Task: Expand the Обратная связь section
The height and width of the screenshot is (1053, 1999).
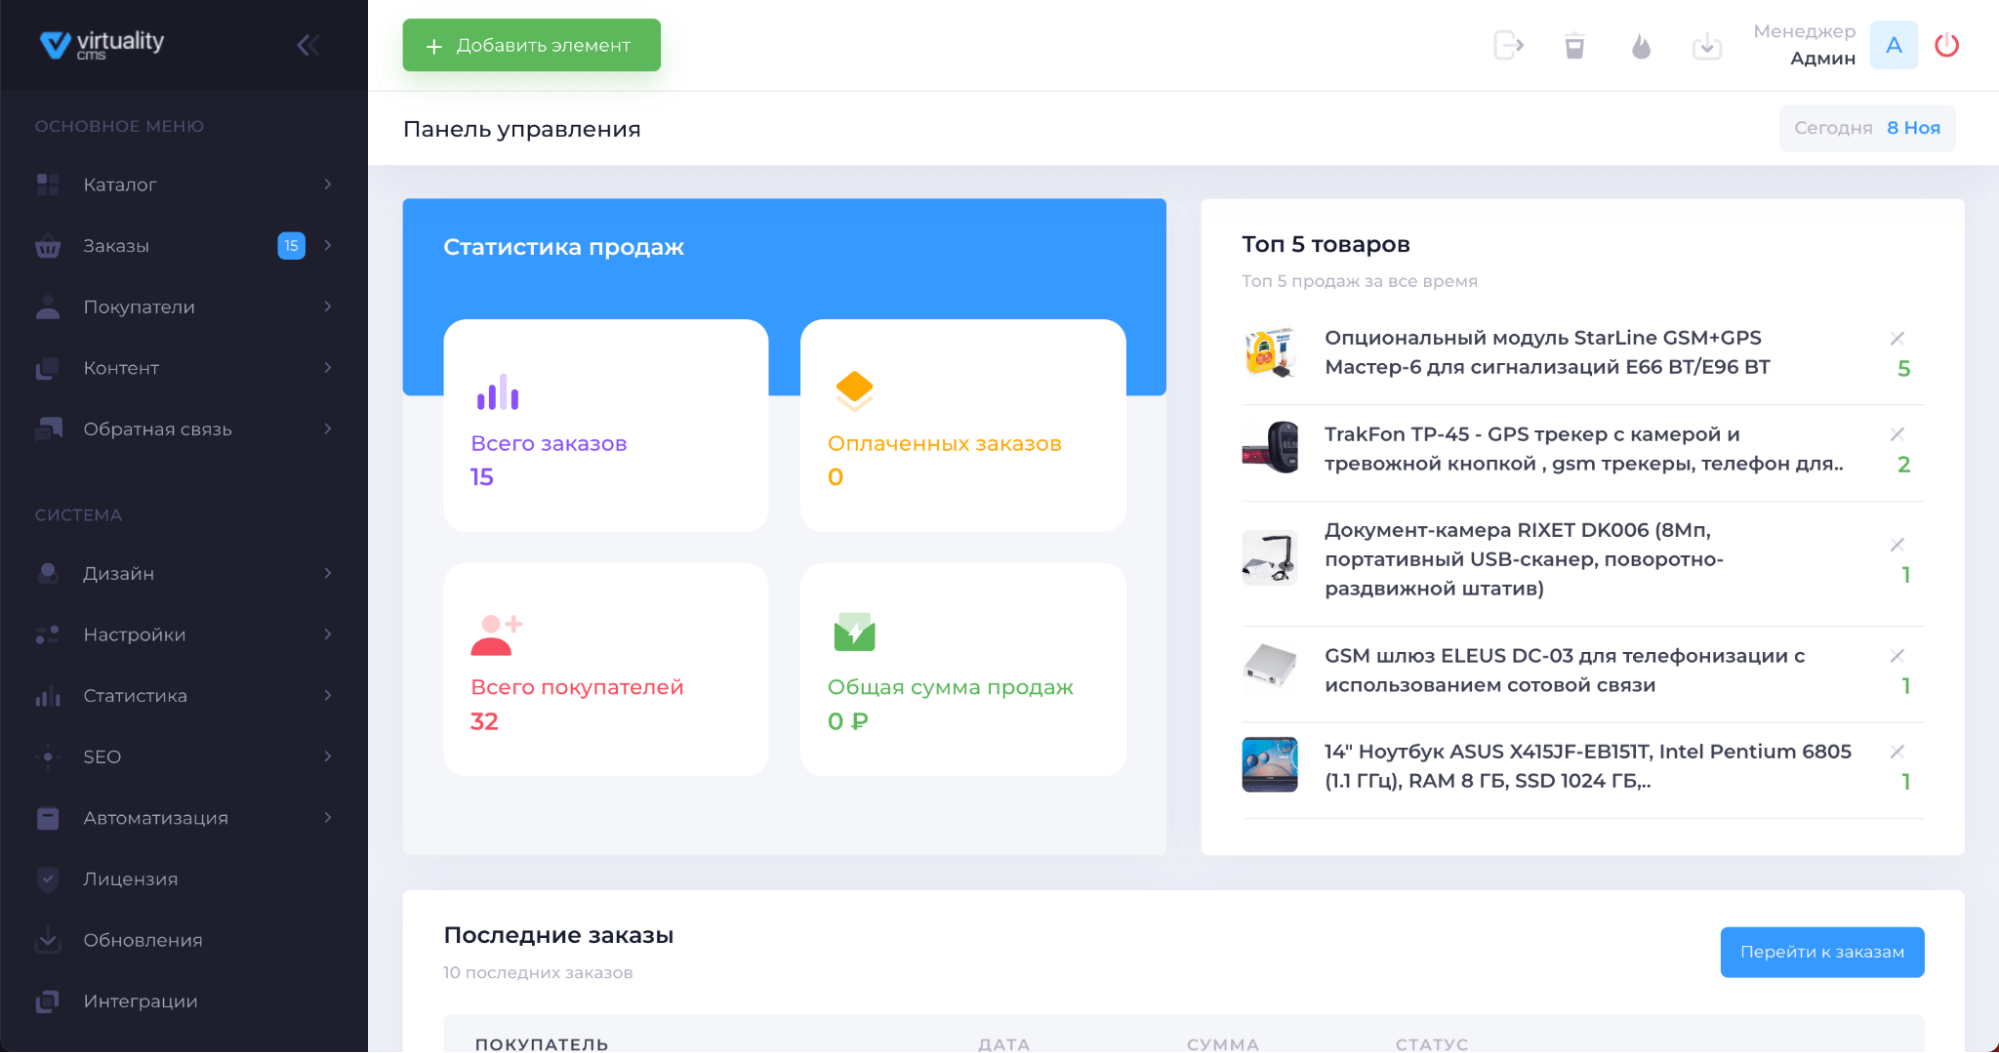Action: click(156, 428)
